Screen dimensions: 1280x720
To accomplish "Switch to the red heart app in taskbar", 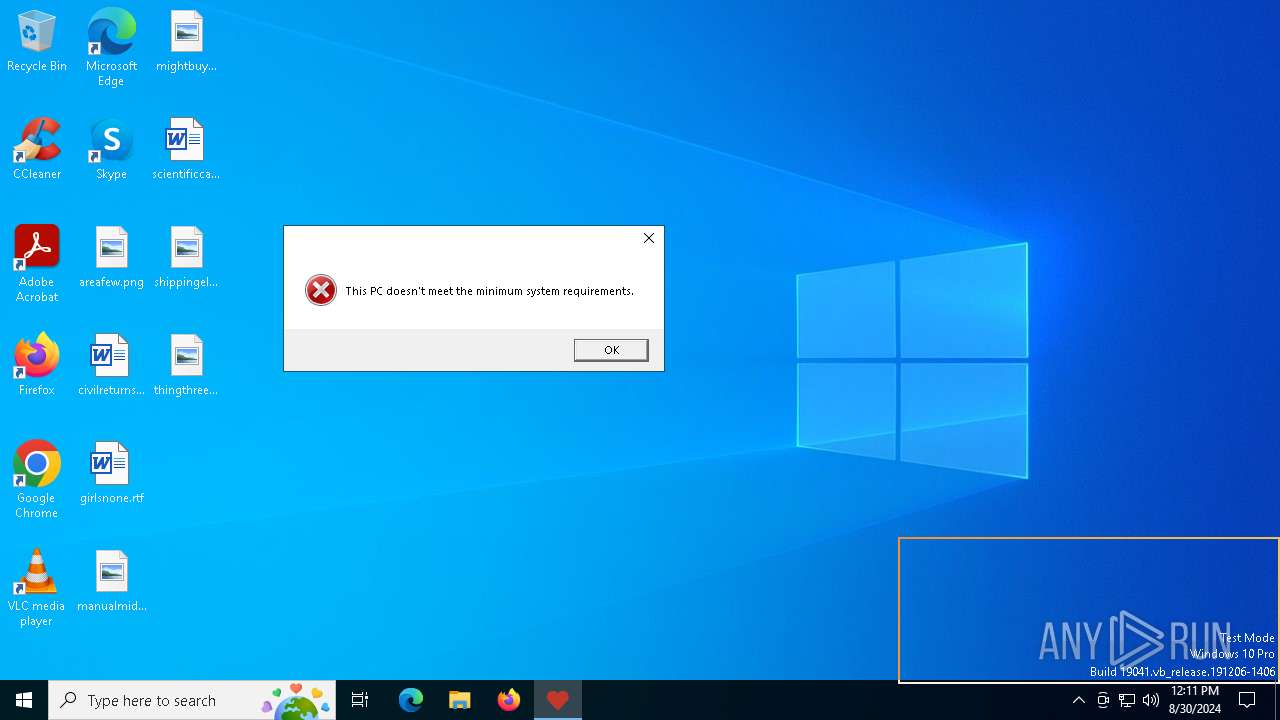I will coord(558,700).
